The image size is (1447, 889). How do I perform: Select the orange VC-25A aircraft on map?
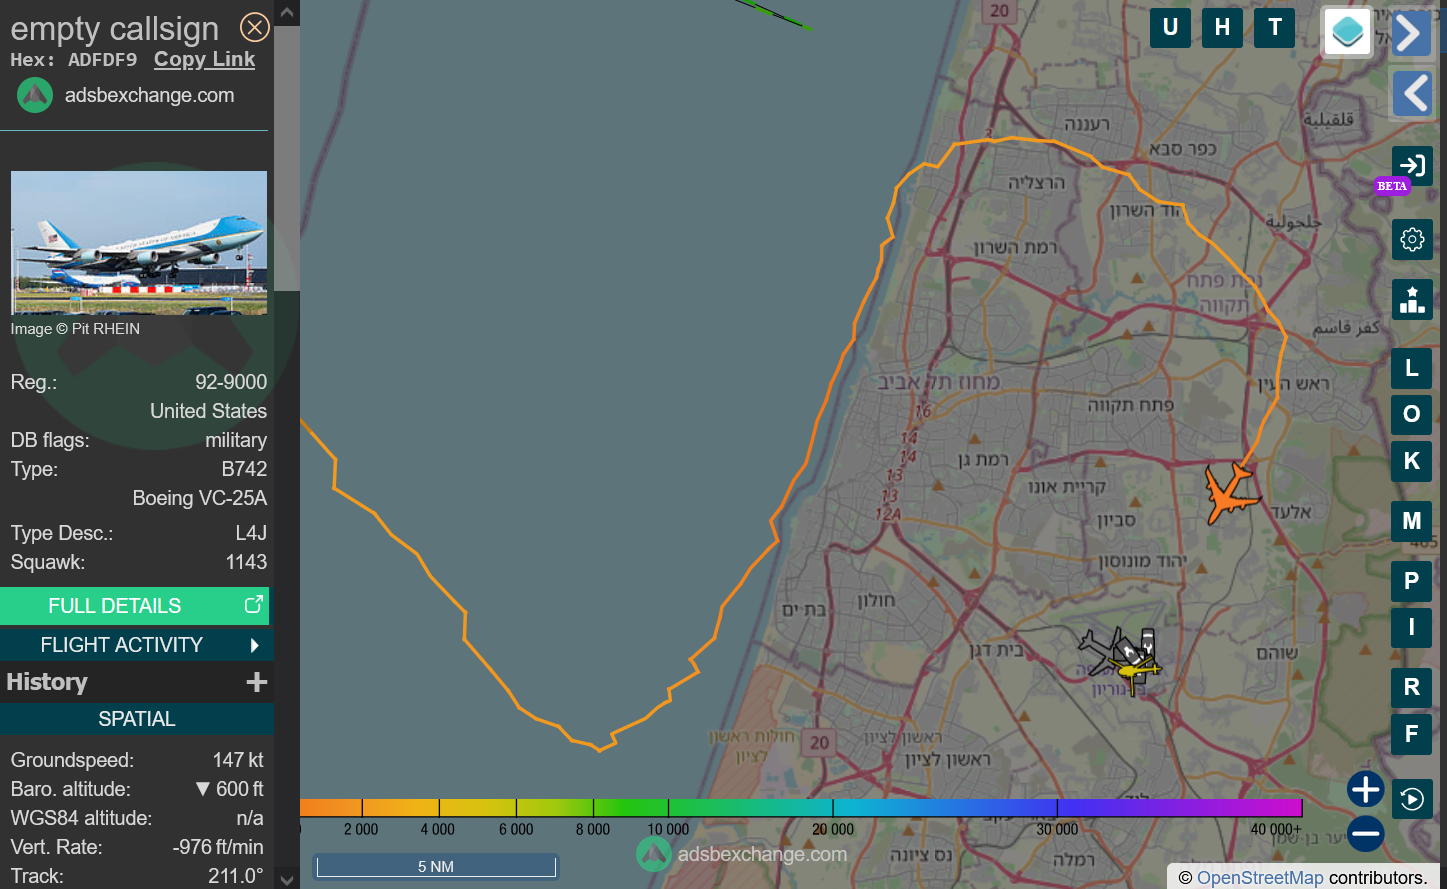click(1229, 492)
